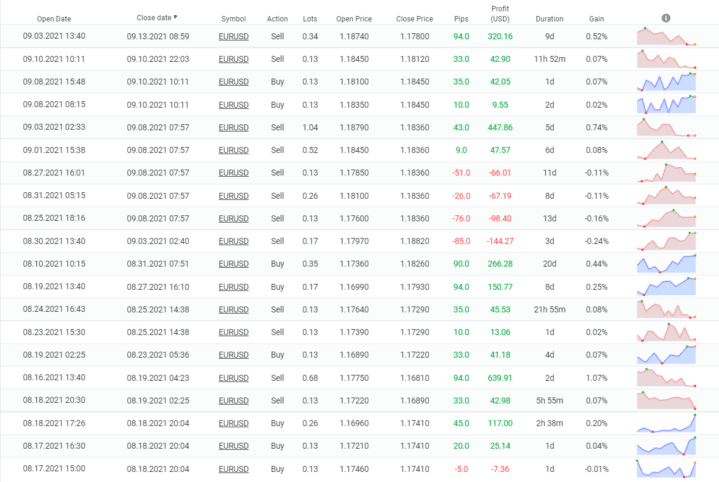Image resolution: width=719 pixels, height=482 pixels.
Task: Open mini chart for the 447.86 profit trade
Action: [667, 127]
